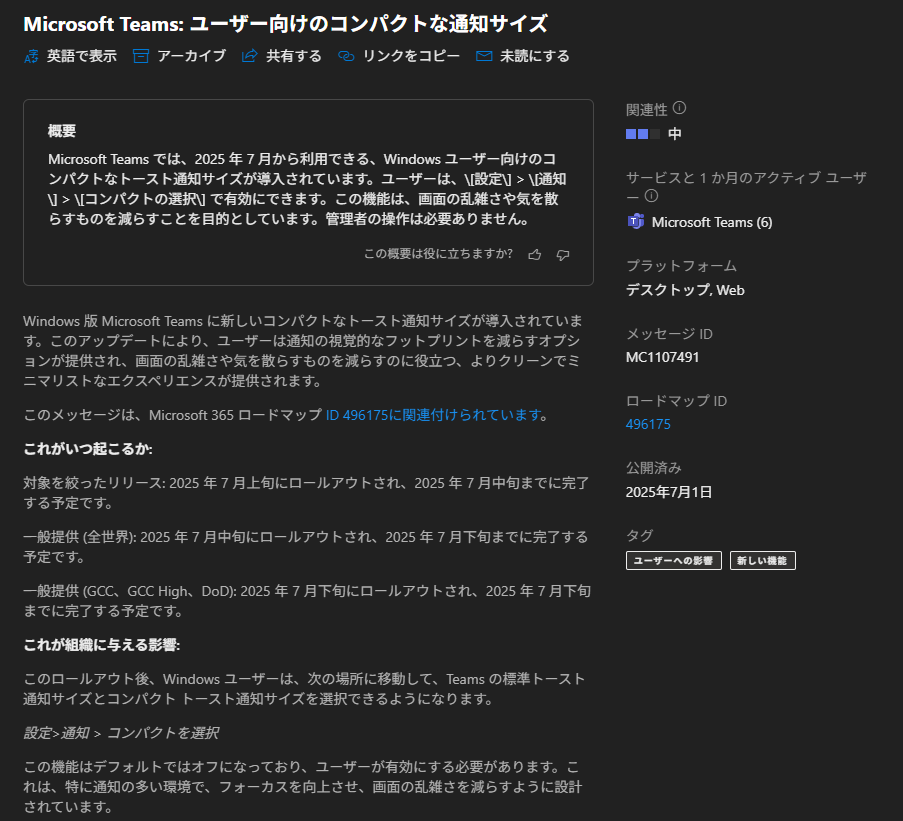
Task: Click the paragraph starting "対象を絞ったリリース"
Action: (x=306, y=493)
